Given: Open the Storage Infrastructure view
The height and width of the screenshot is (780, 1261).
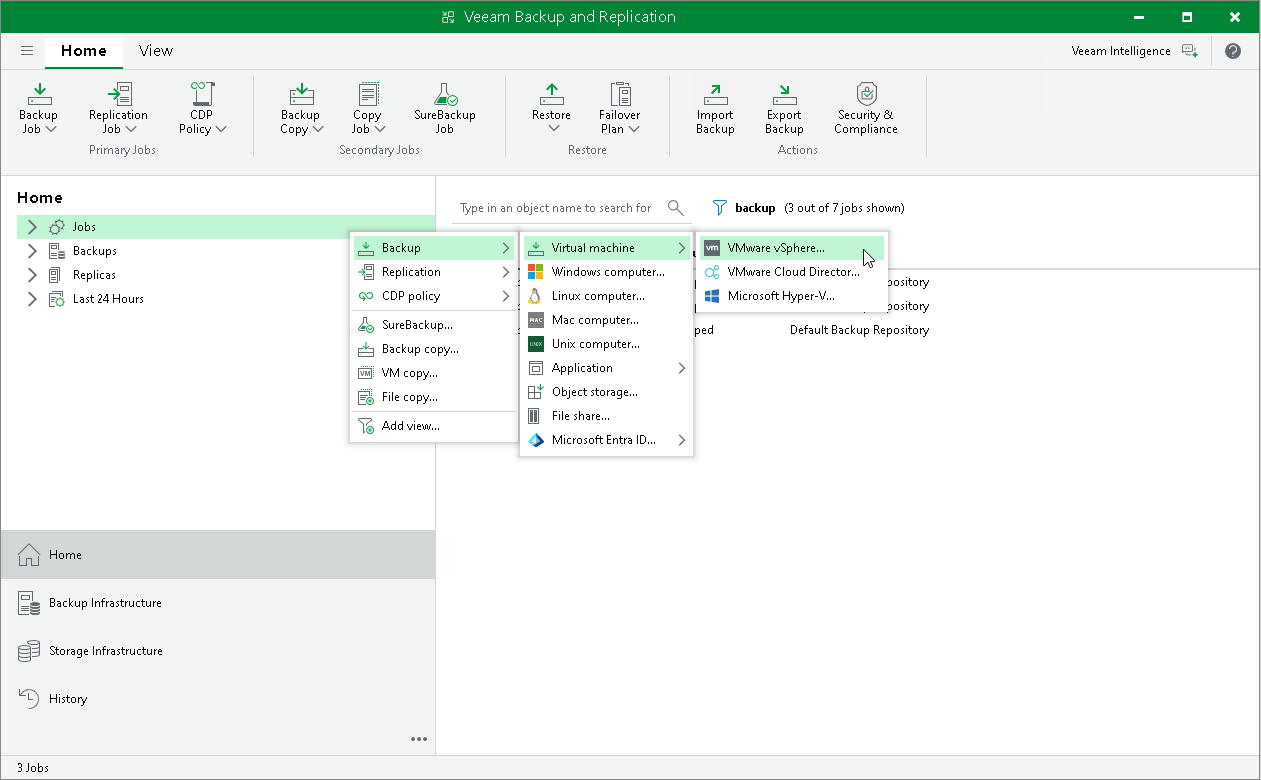Looking at the screenshot, I should (x=107, y=651).
